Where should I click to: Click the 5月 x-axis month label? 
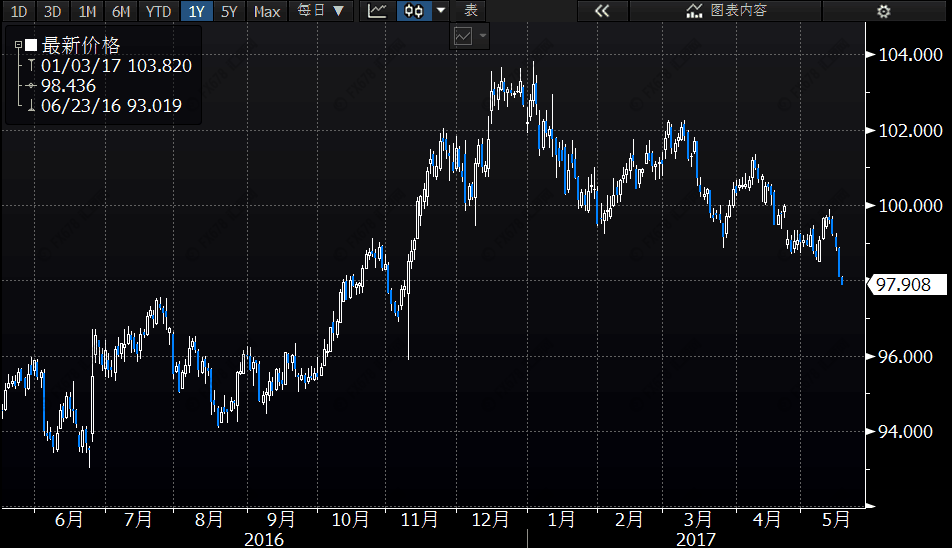pyautogui.click(x=835, y=519)
